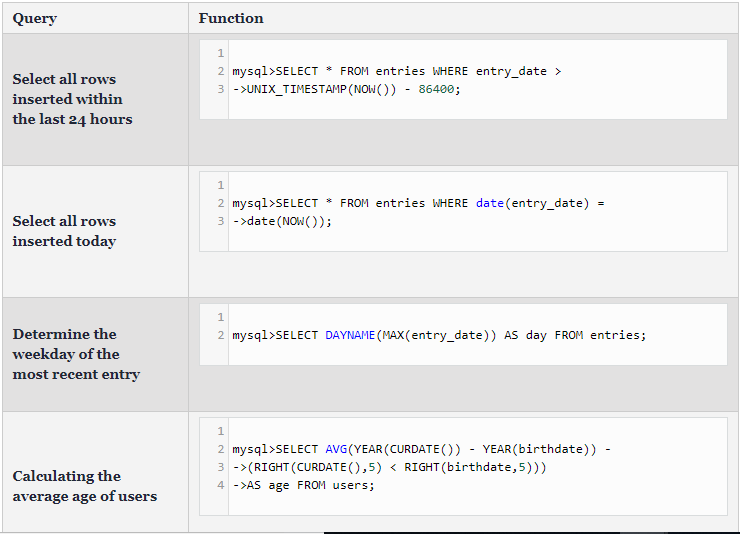Click the blue DAYNAME function keyword
Screen dimensions: 740x534
tap(350, 335)
